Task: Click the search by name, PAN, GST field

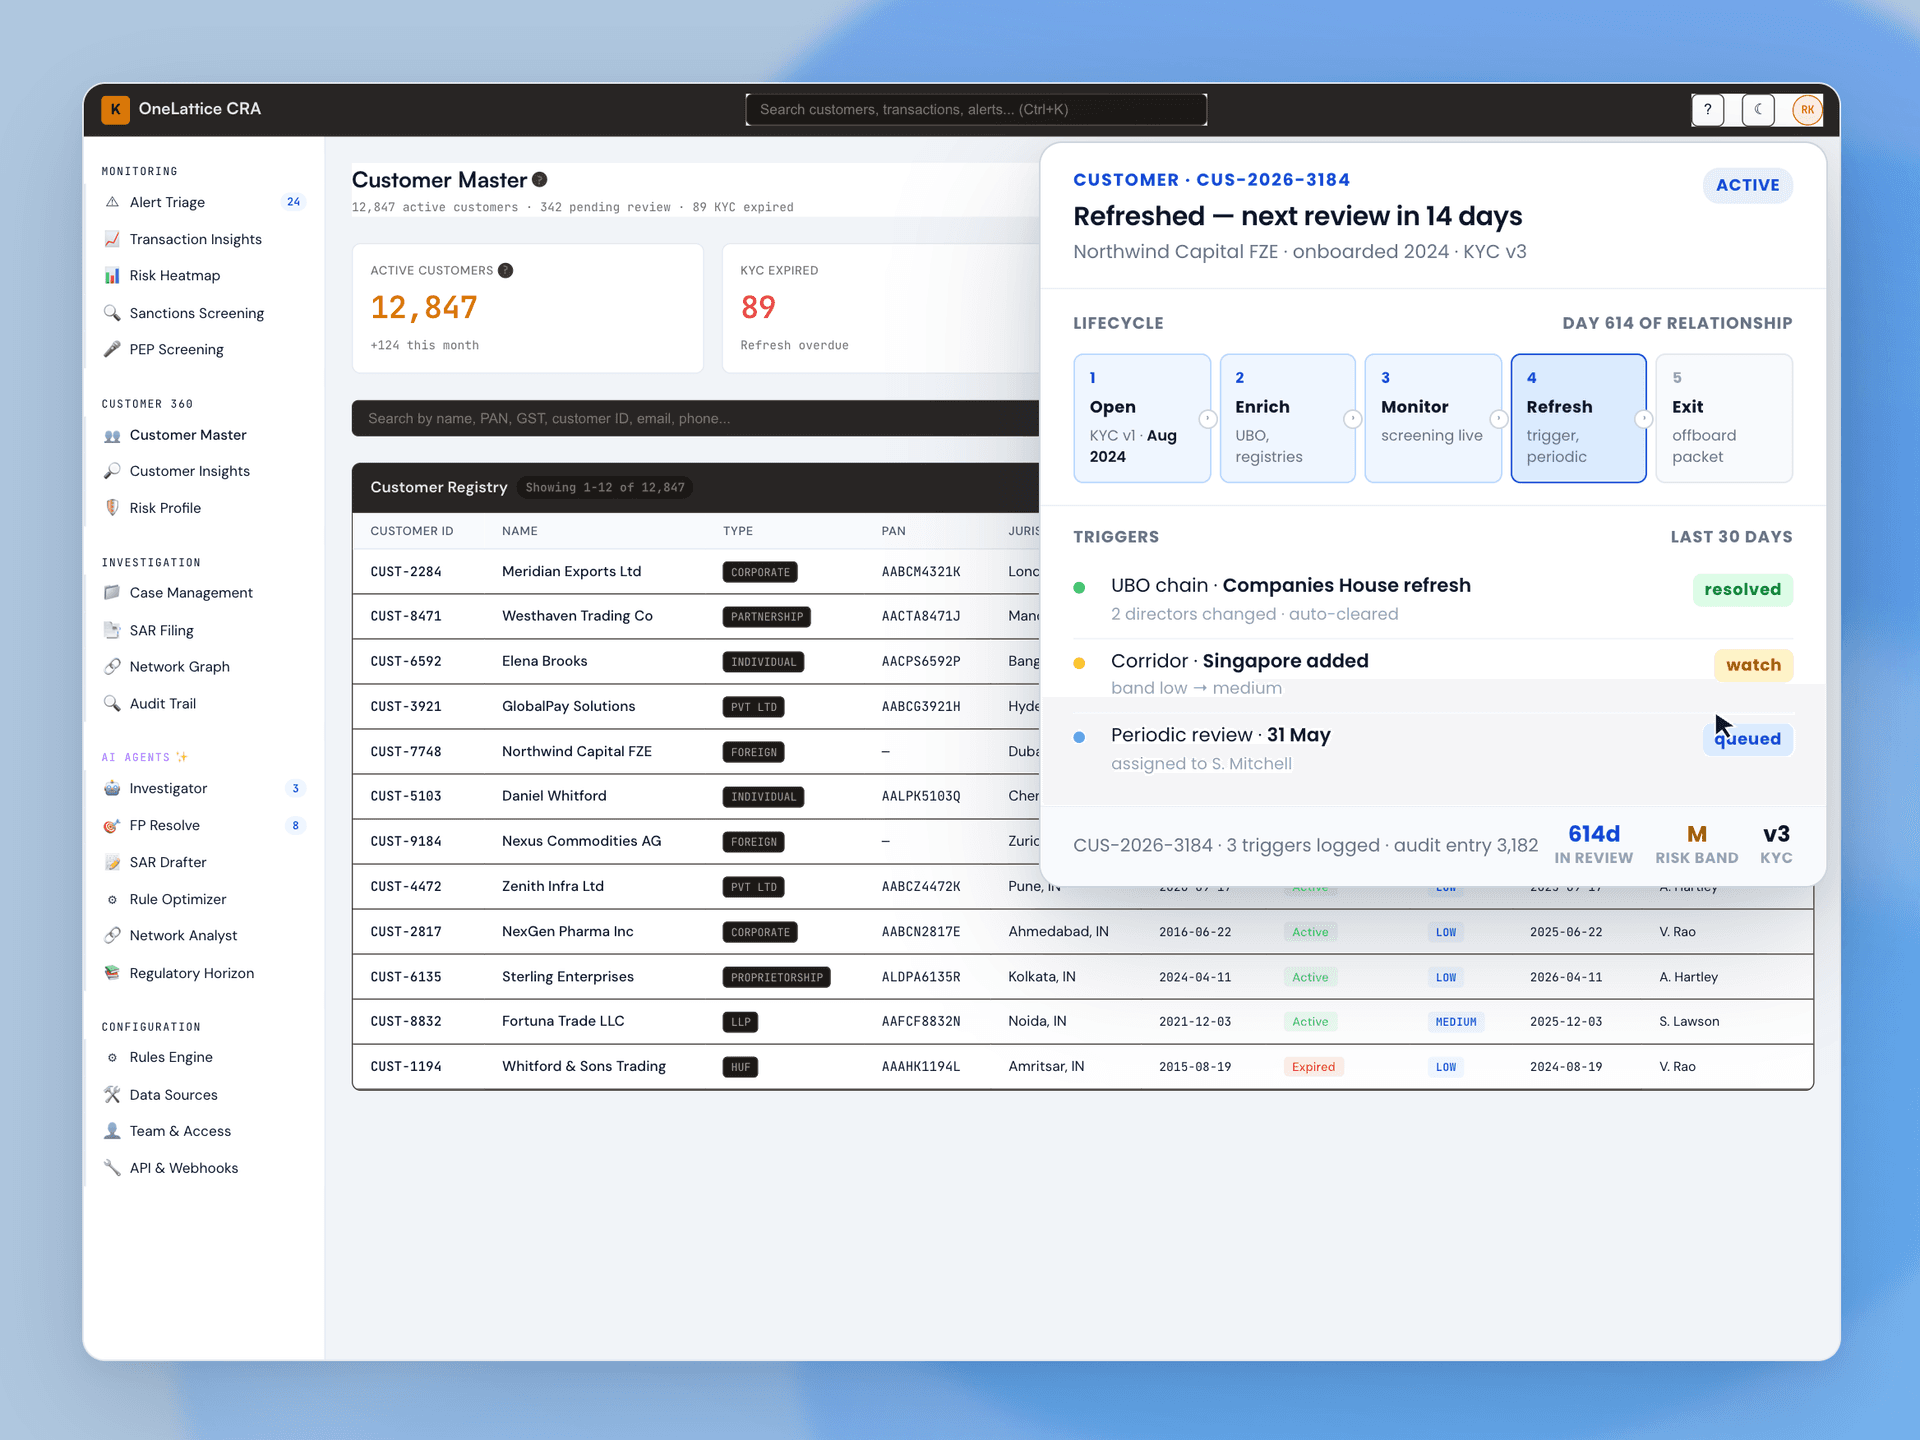Action: [696, 418]
